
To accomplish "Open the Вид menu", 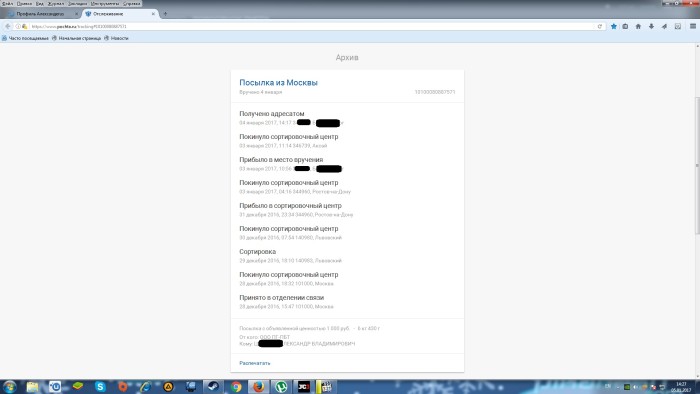I will tap(40, 4).
